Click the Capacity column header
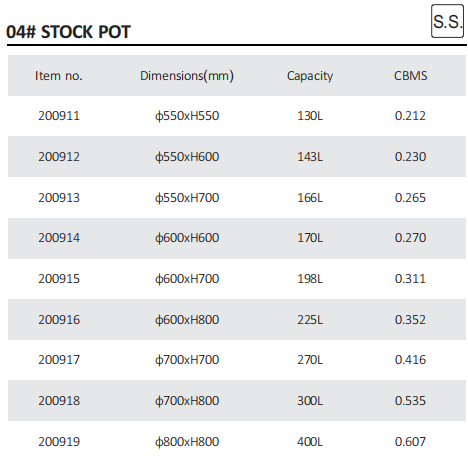Image resolution: width=468 pixels, height=462 pixels. point(310,76)
